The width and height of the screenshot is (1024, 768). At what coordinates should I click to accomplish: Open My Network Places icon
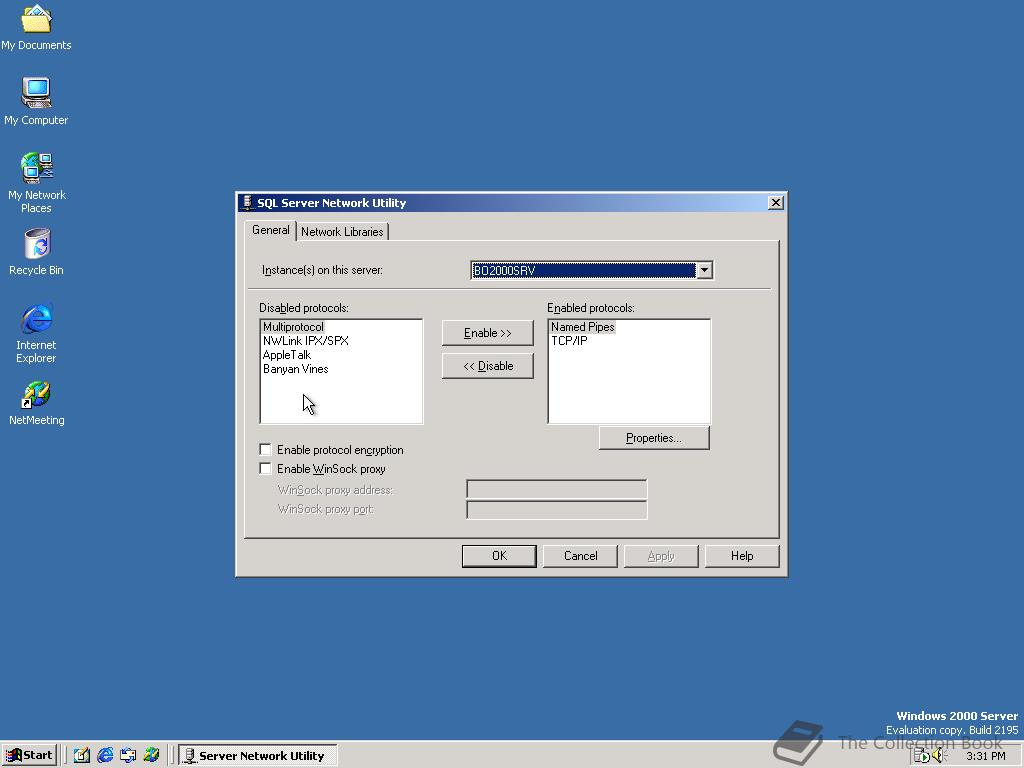[36, 182]
